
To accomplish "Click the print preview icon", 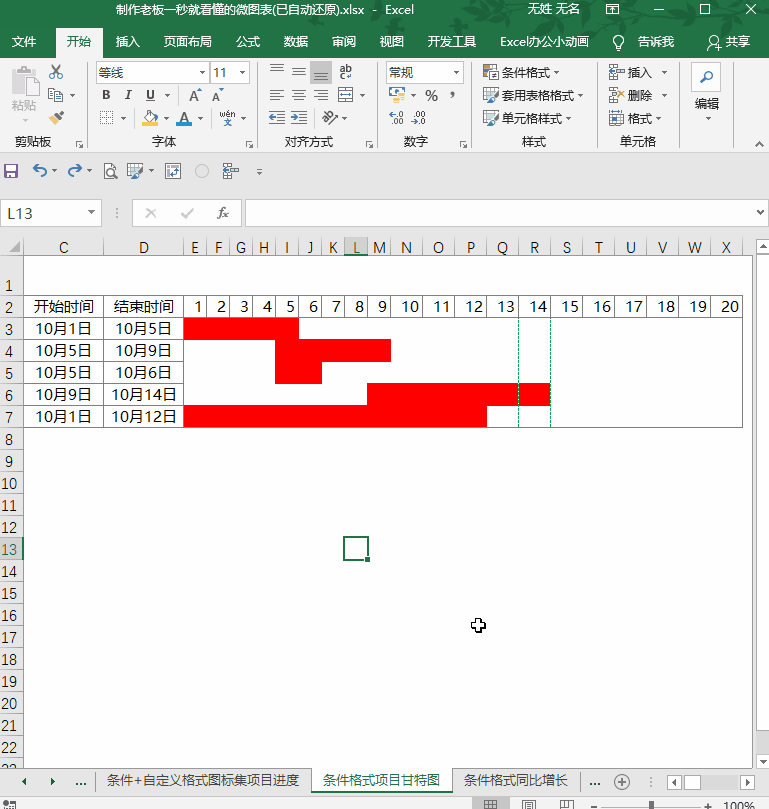I will [x=110, y=171].
